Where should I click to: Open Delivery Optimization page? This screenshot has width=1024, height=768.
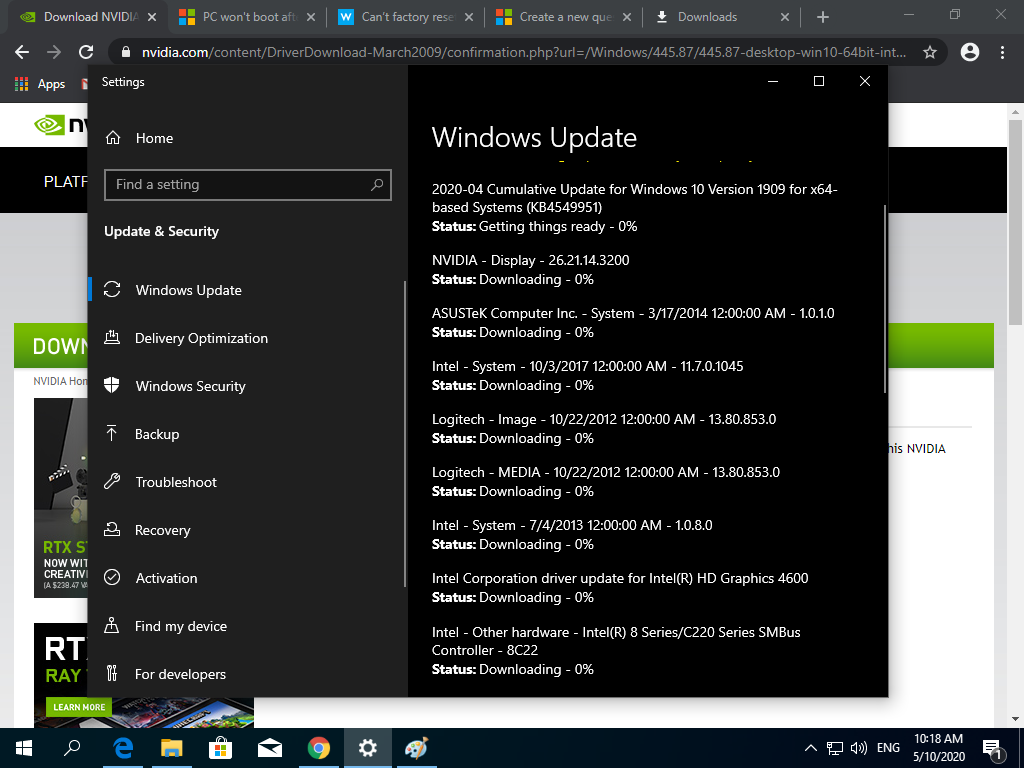201,338
